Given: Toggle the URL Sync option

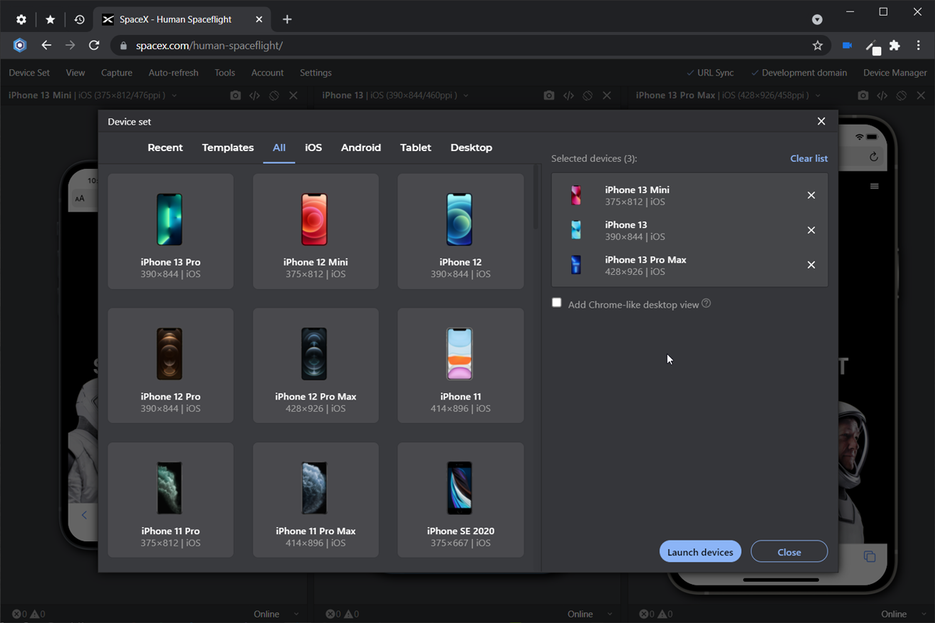Looking at the screenshot, I should 710,73.
